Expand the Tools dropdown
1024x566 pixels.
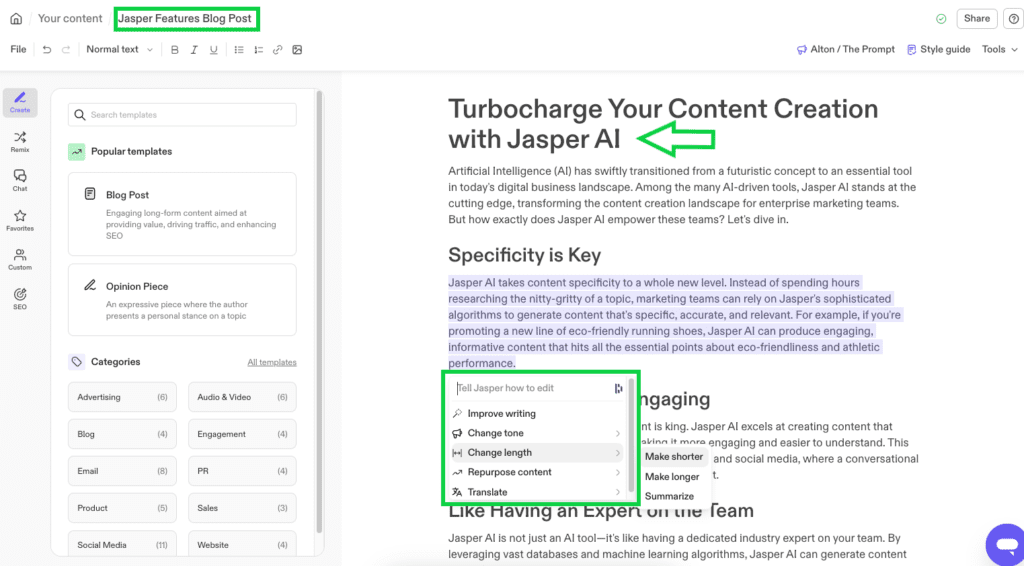1000,50
